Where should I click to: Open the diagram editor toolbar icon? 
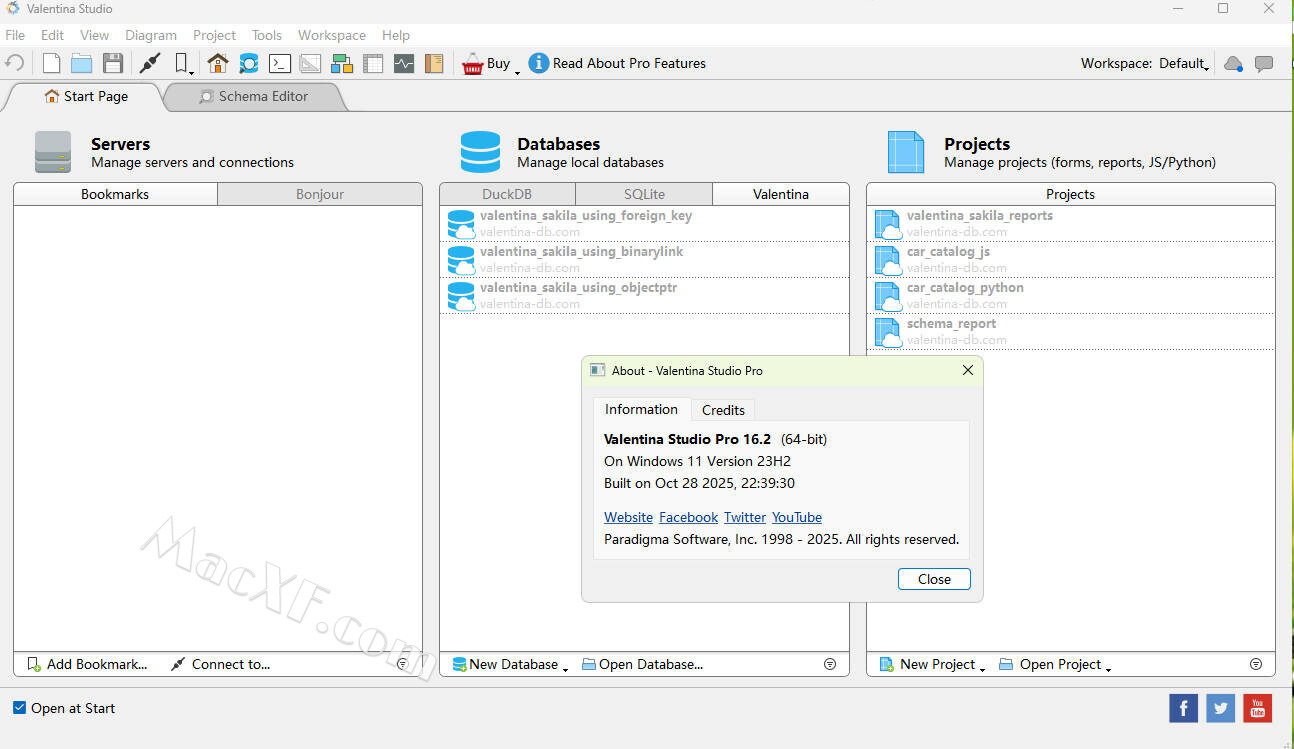click(x=342, y=63)
